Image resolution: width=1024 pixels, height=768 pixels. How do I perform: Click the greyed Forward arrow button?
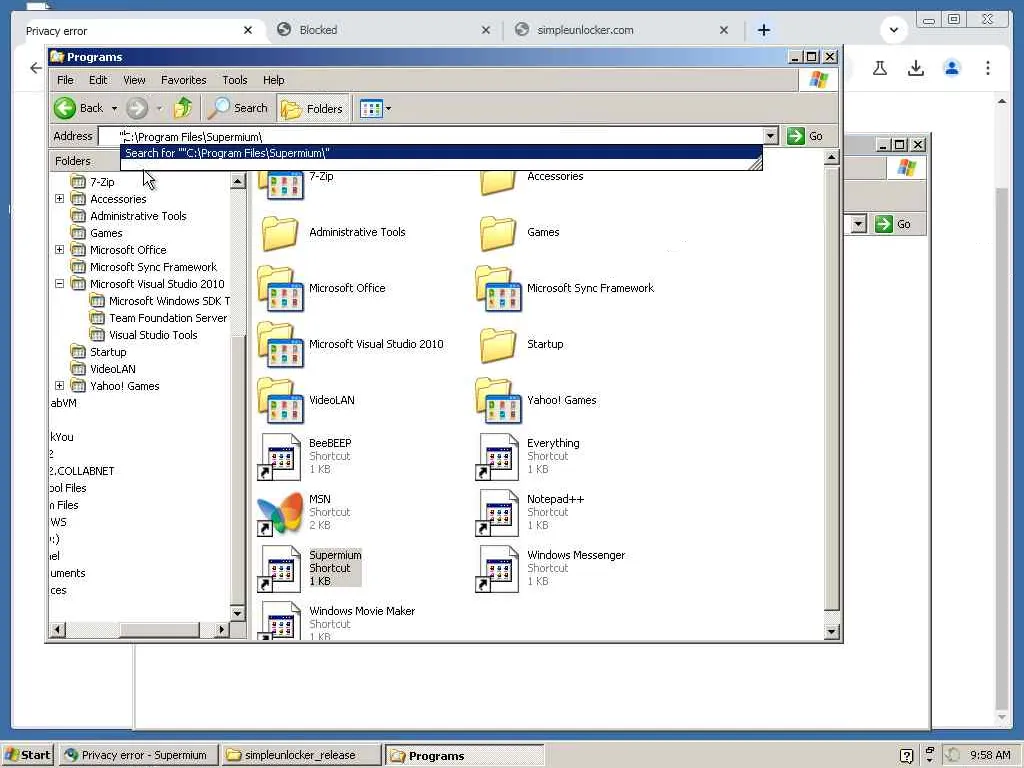point(136,108)
